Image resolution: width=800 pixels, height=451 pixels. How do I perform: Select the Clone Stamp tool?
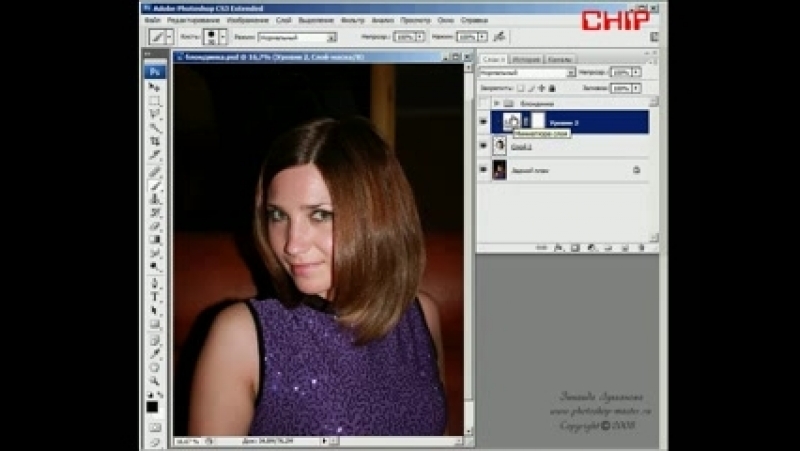[155, 199]
